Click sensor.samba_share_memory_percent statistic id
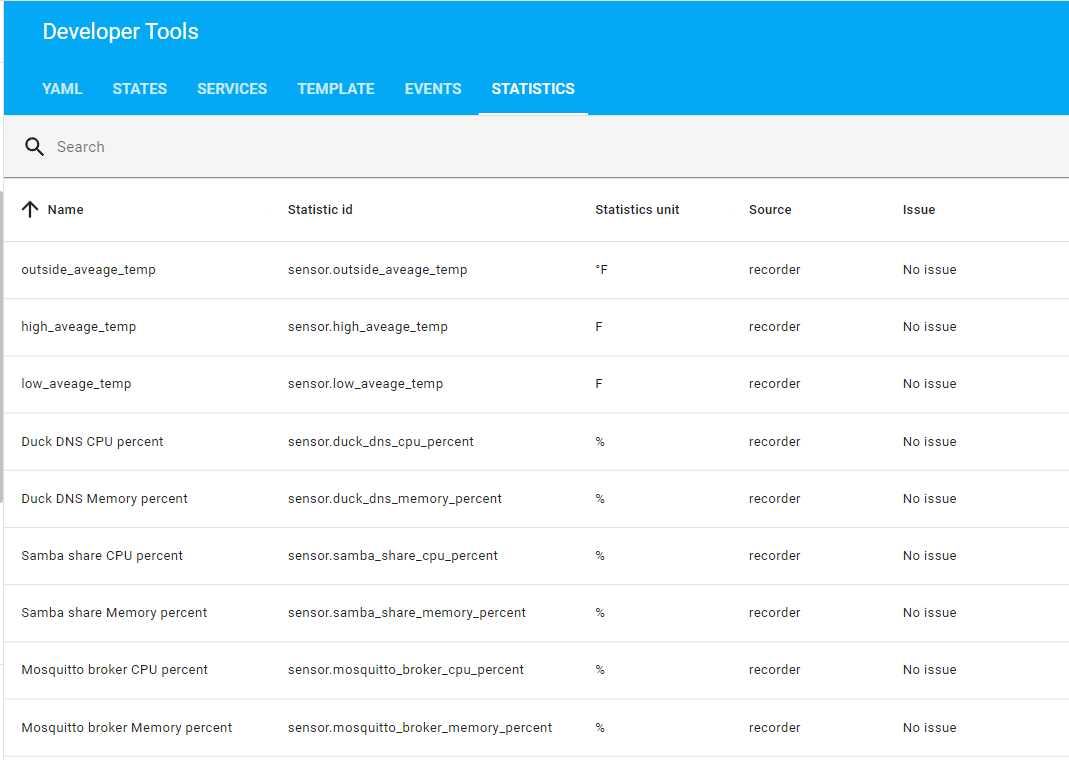 click(x=406, y=613)
